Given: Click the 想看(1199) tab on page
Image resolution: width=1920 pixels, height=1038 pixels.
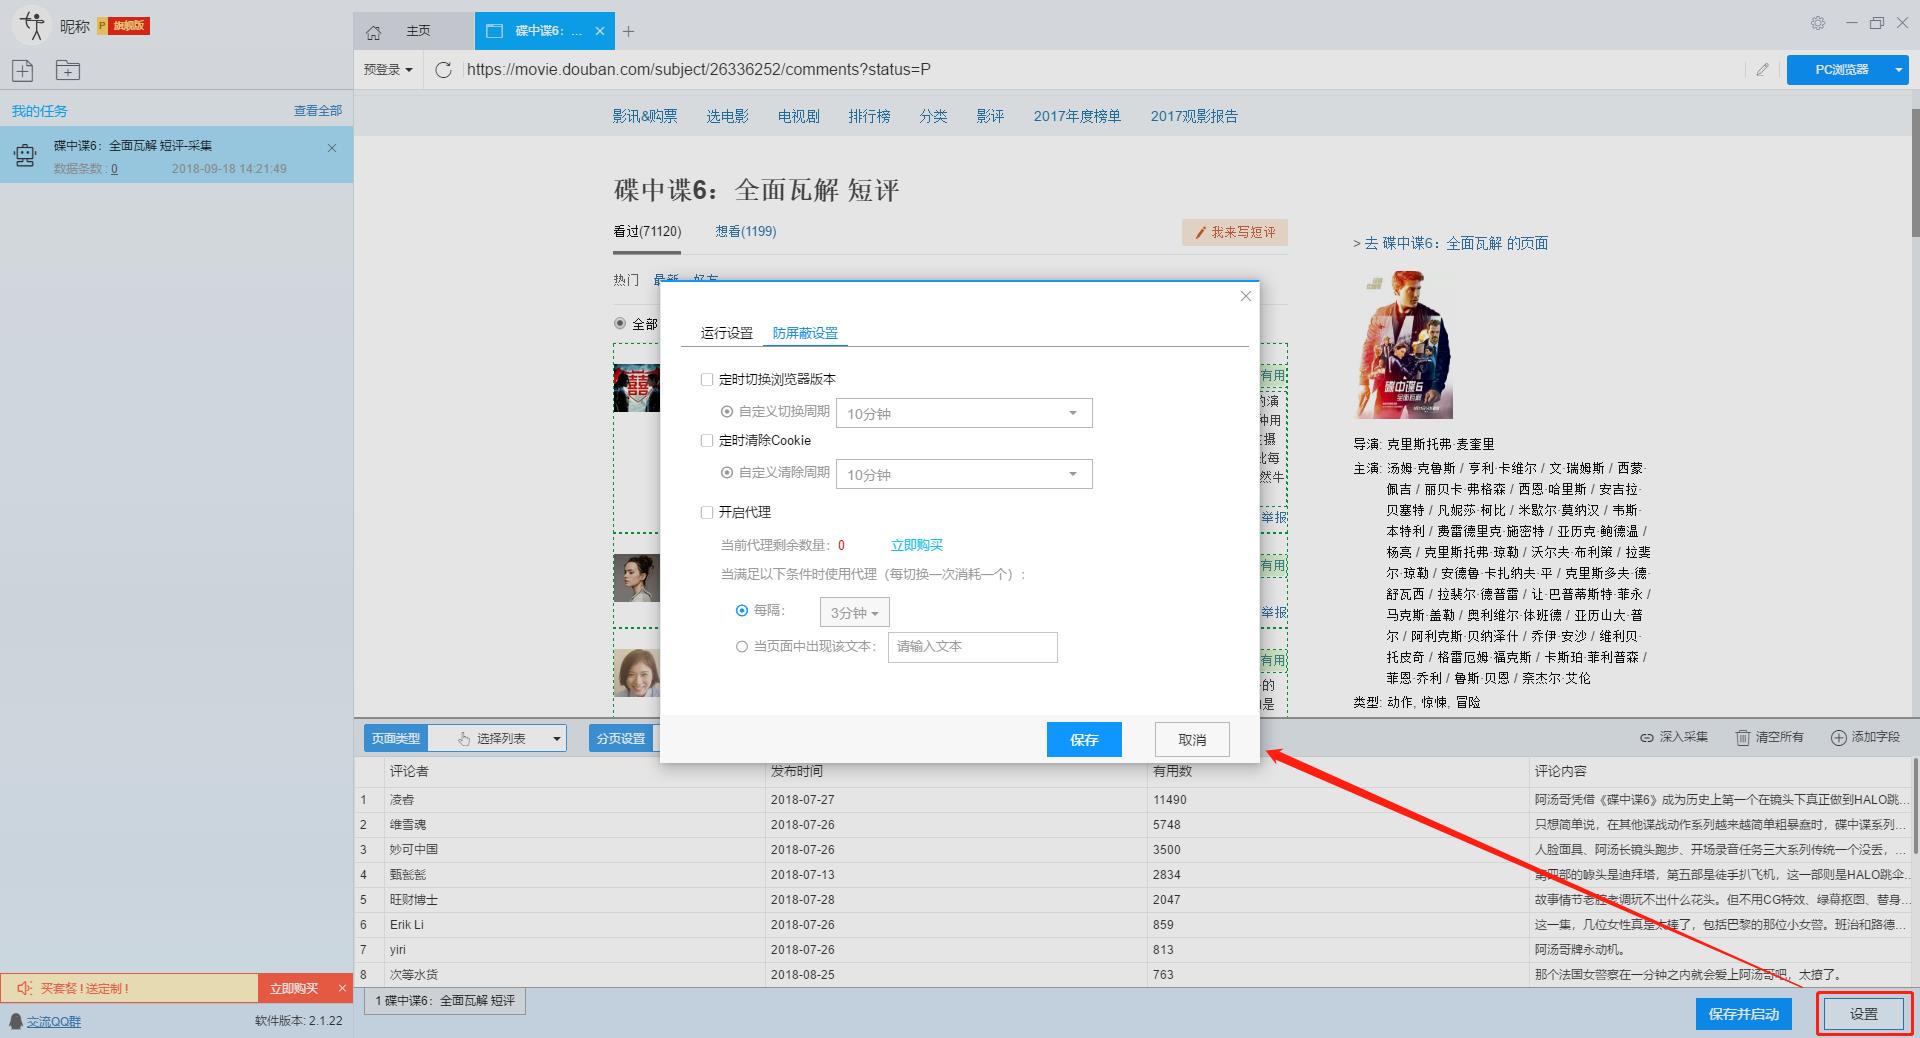Looking at the screenshot, I should (x=745, y=231).
